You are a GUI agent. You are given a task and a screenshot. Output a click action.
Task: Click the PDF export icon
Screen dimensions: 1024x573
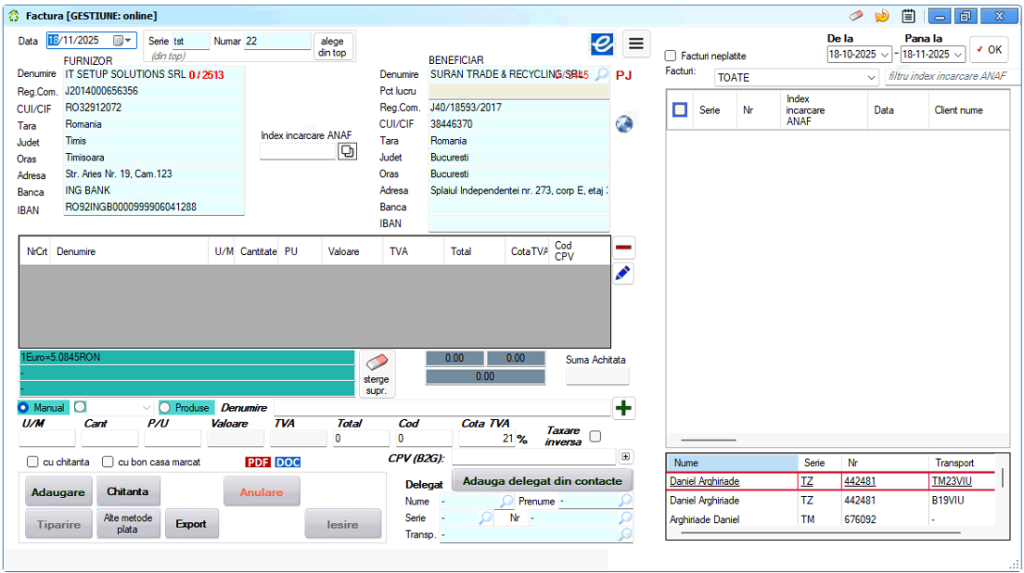(x=258, y=462)
